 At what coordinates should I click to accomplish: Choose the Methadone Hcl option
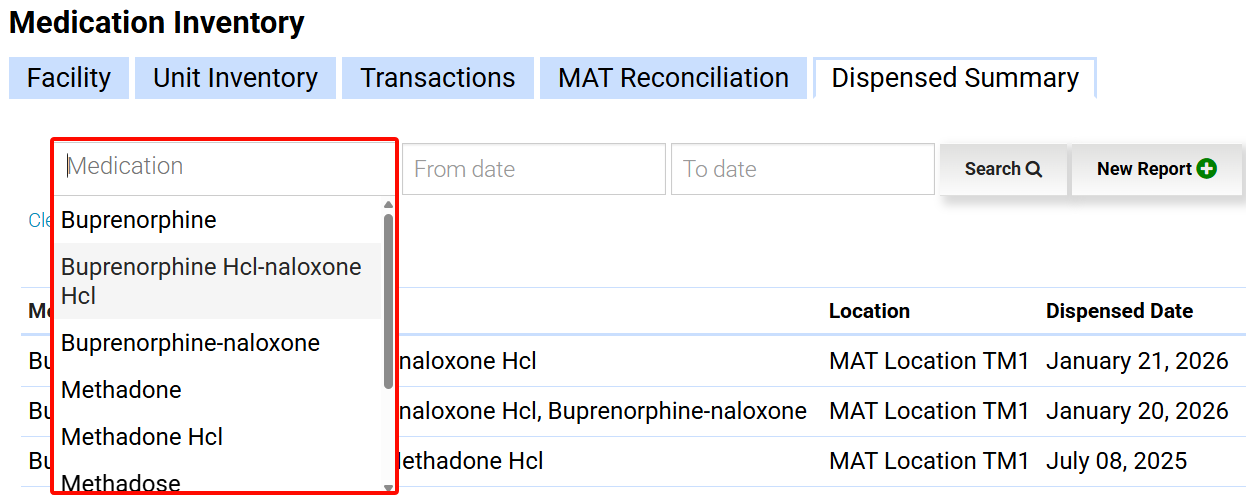[x=142, y=437]
